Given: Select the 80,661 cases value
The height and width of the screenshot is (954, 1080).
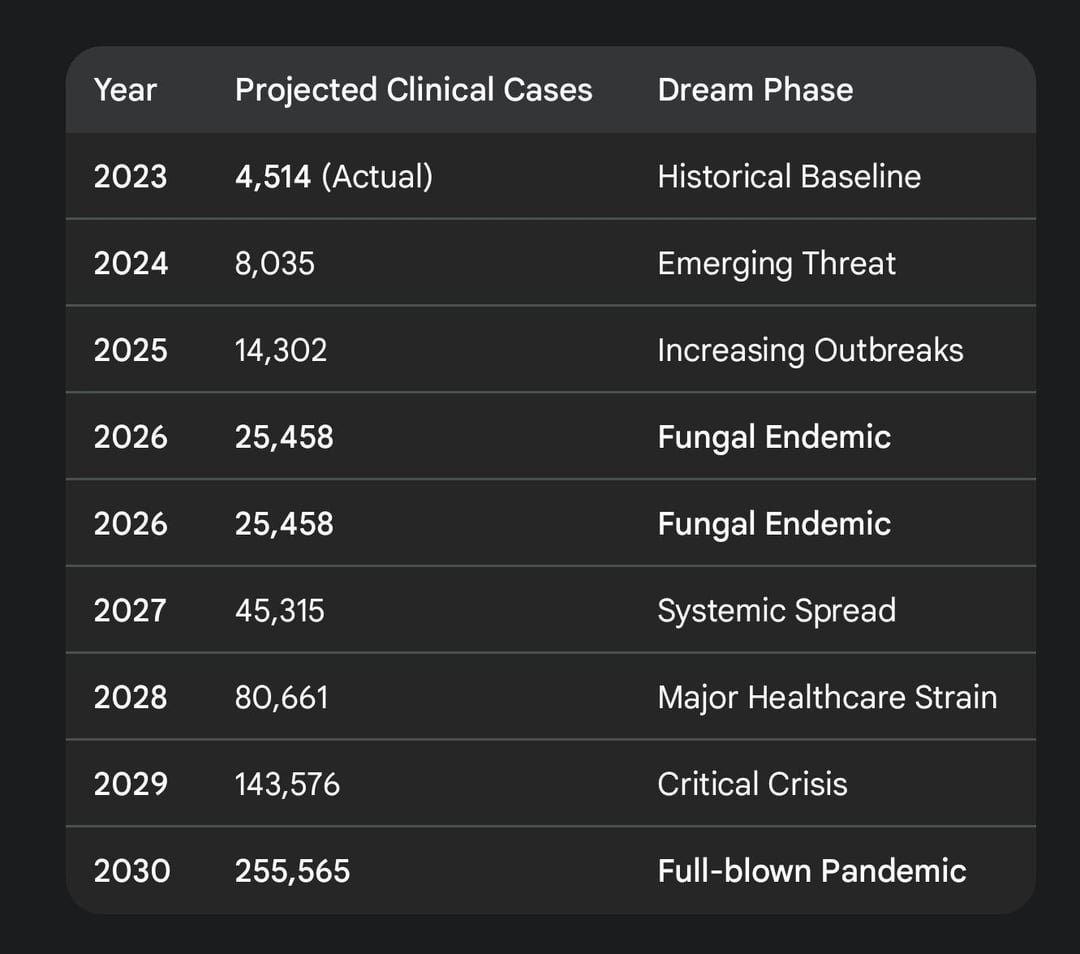Looking at the screenshot, I should (281, 698).
